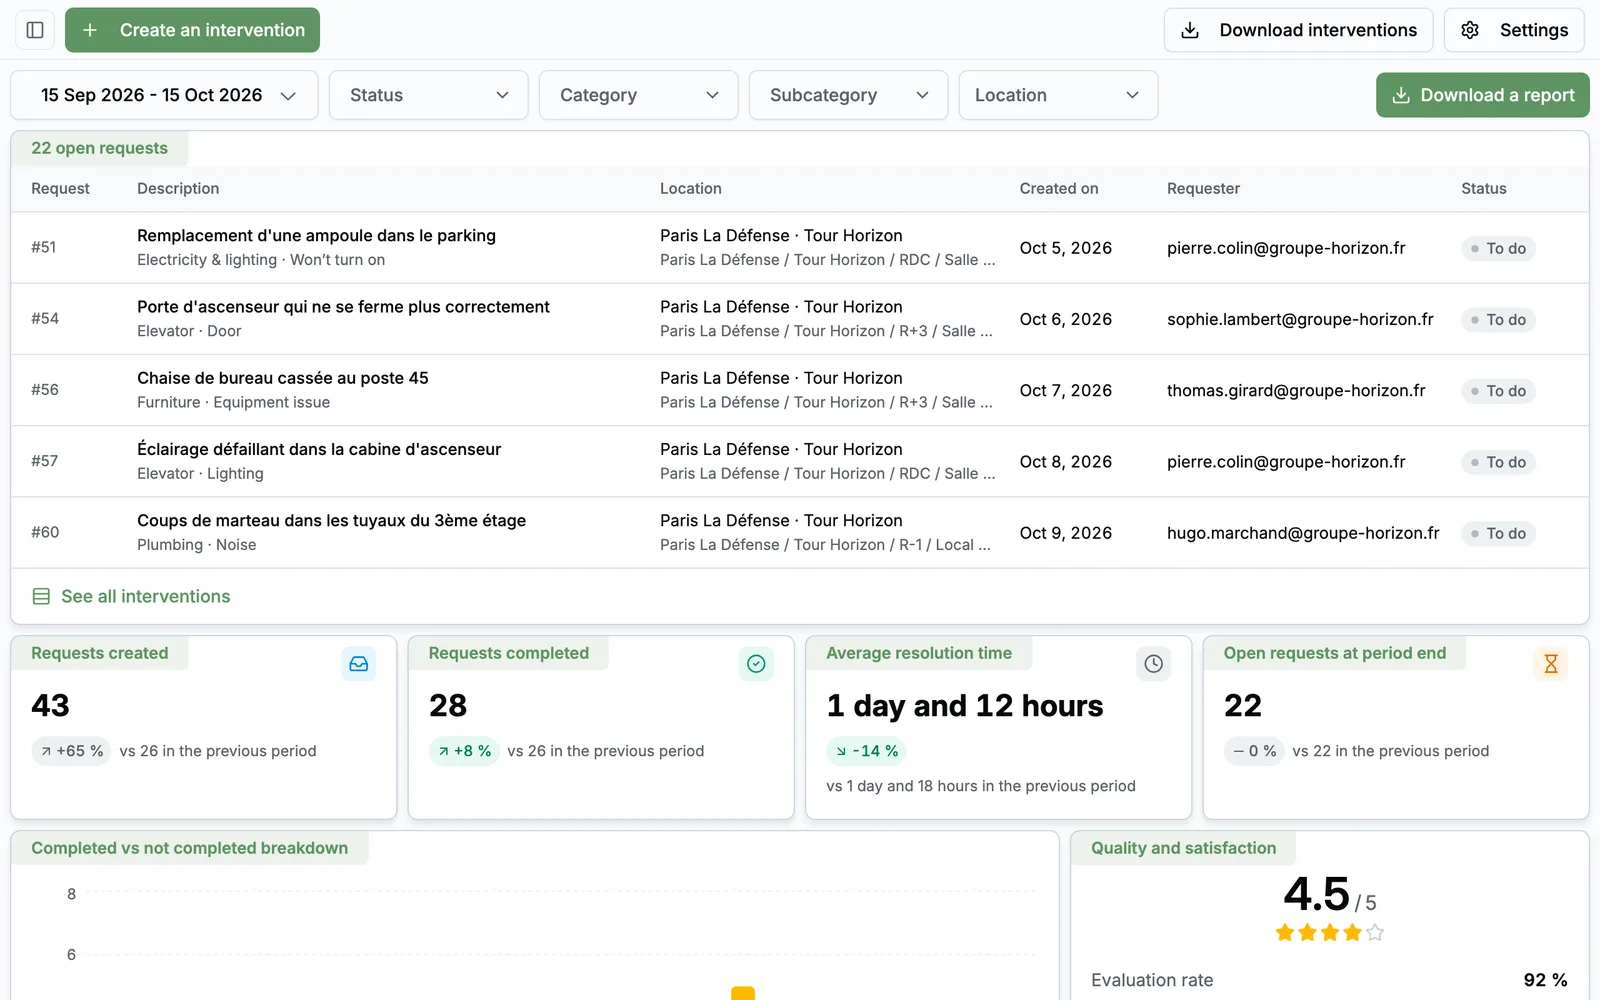The image size is (1600, 1000).
Task: Open the Location filter dropdown
Action: 1058,95
